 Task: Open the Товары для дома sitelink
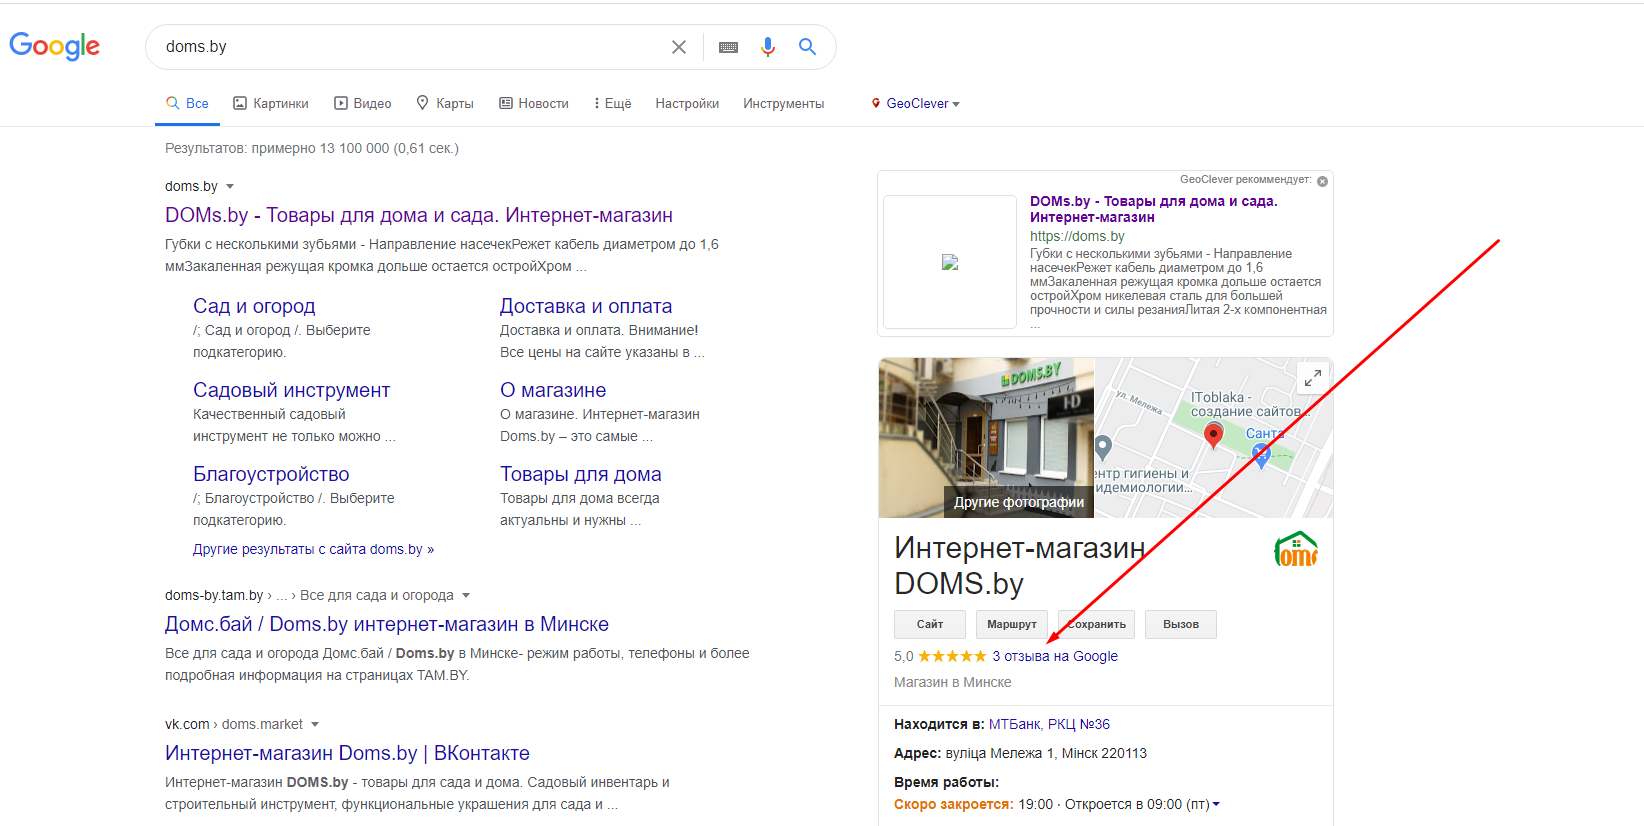point(581,474)
